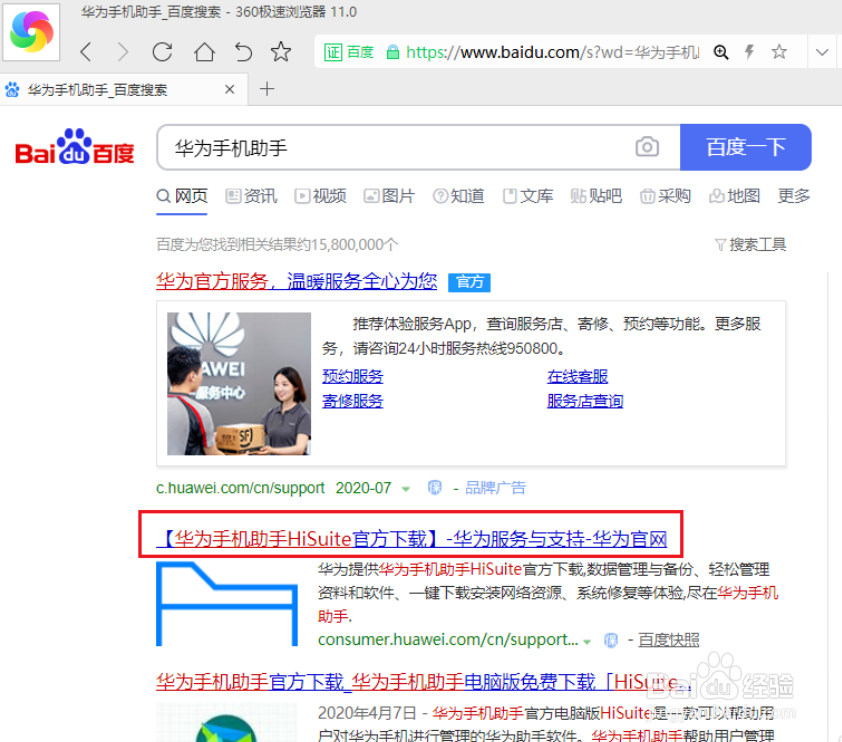
Task: Open the 搜索工具 filter
Action: click(x=751, y=245)
